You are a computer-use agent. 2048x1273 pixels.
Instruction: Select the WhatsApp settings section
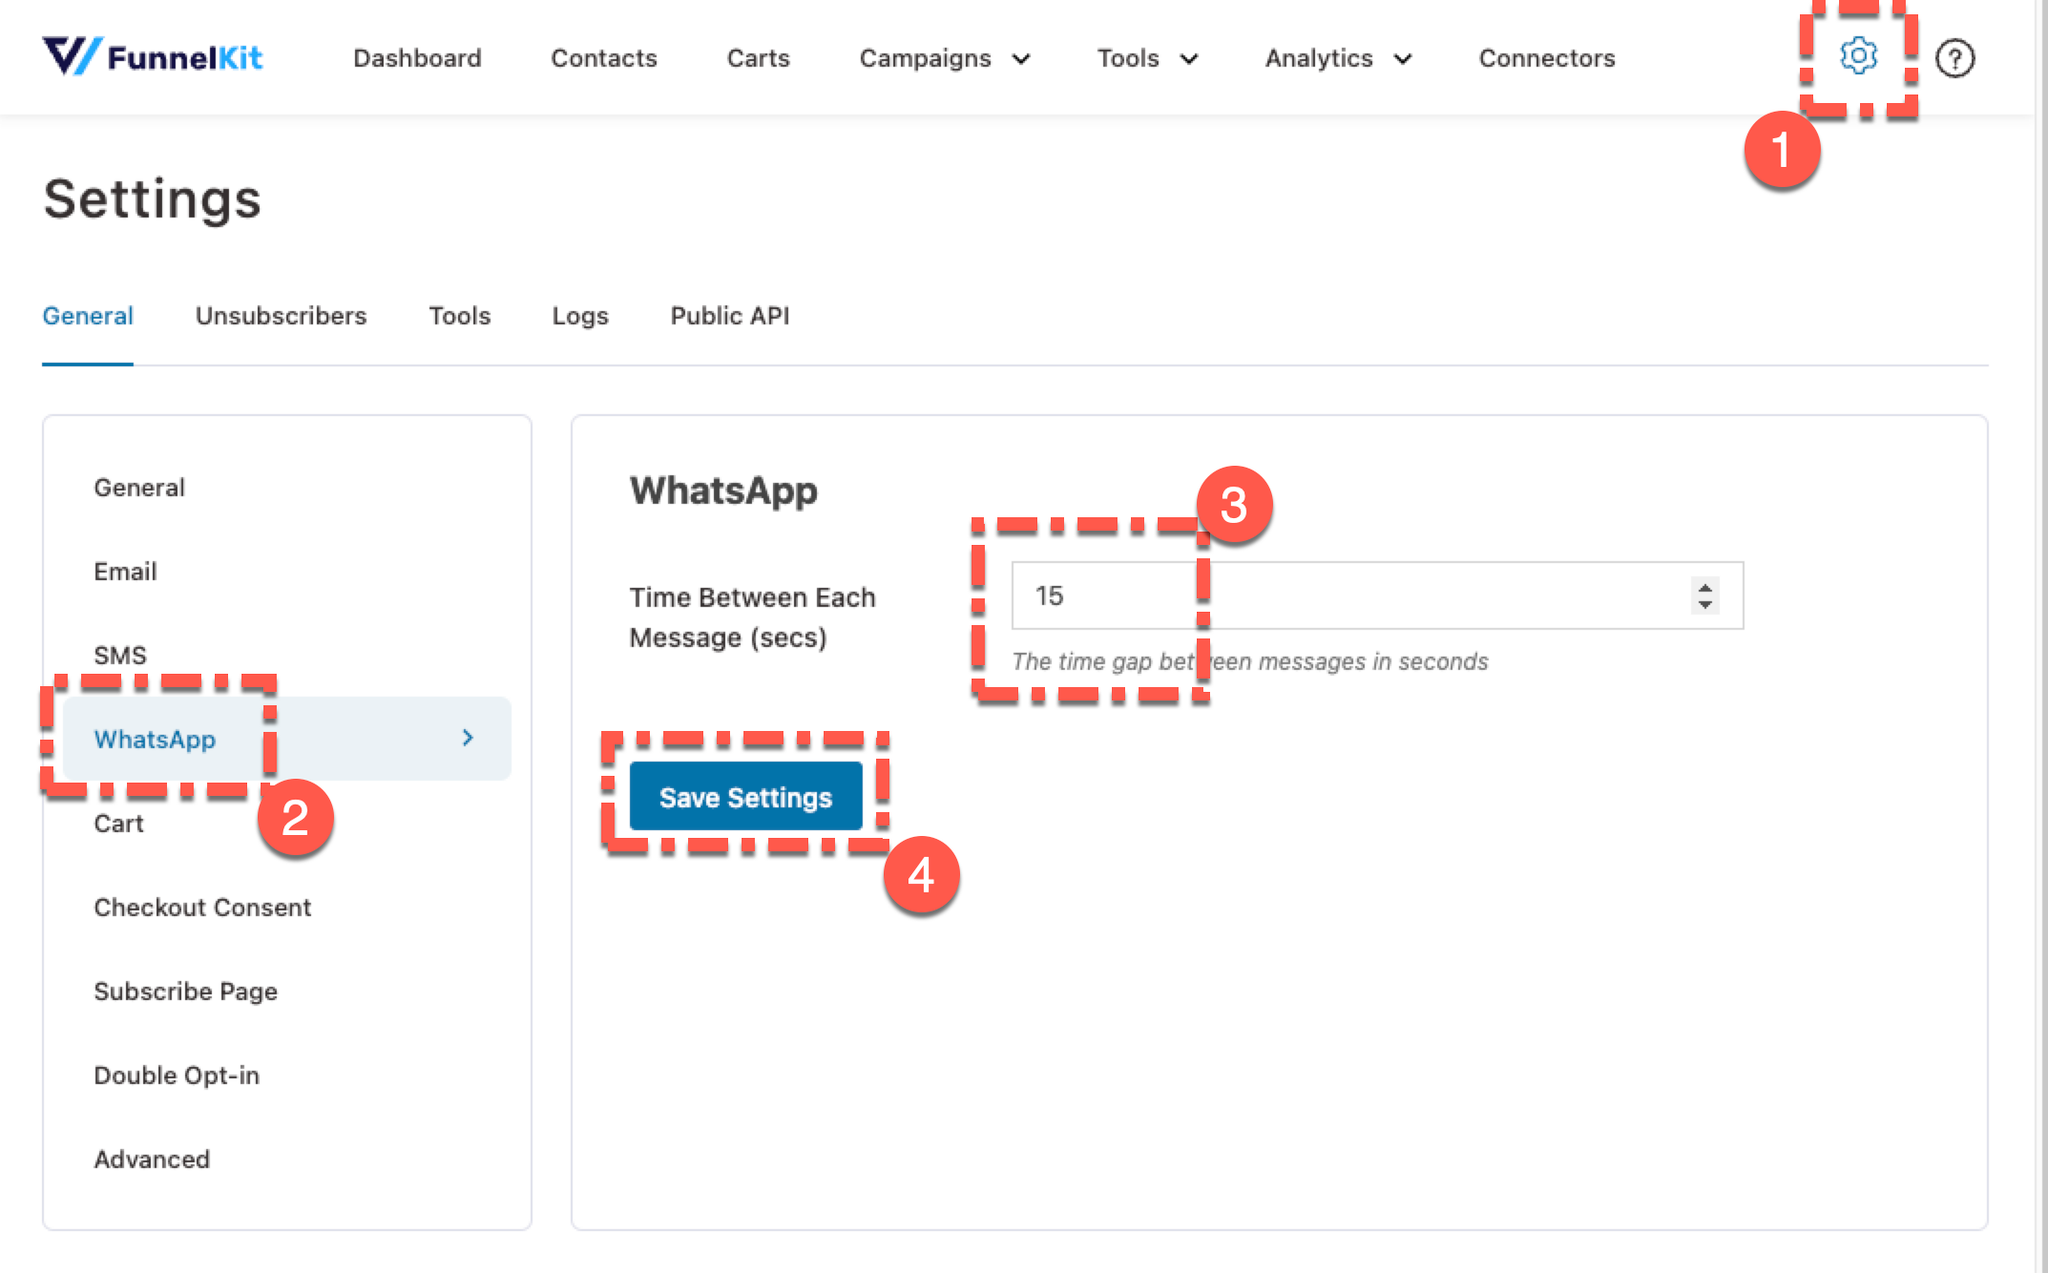287,739
